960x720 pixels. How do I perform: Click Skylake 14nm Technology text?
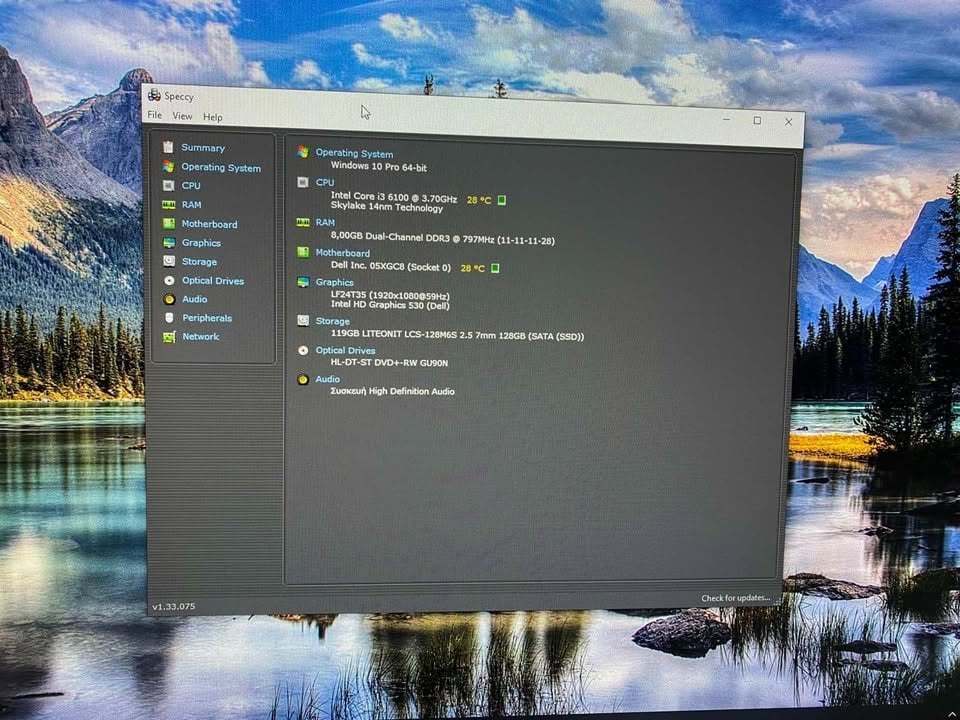point(386,208)
